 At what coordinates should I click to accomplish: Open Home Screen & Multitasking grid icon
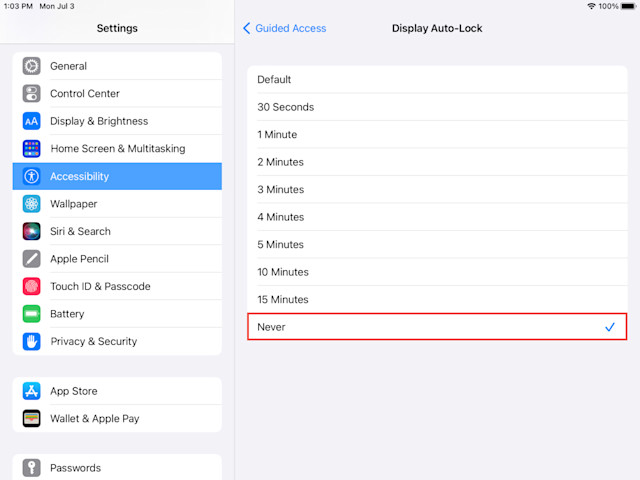click(x=31, y=149)
